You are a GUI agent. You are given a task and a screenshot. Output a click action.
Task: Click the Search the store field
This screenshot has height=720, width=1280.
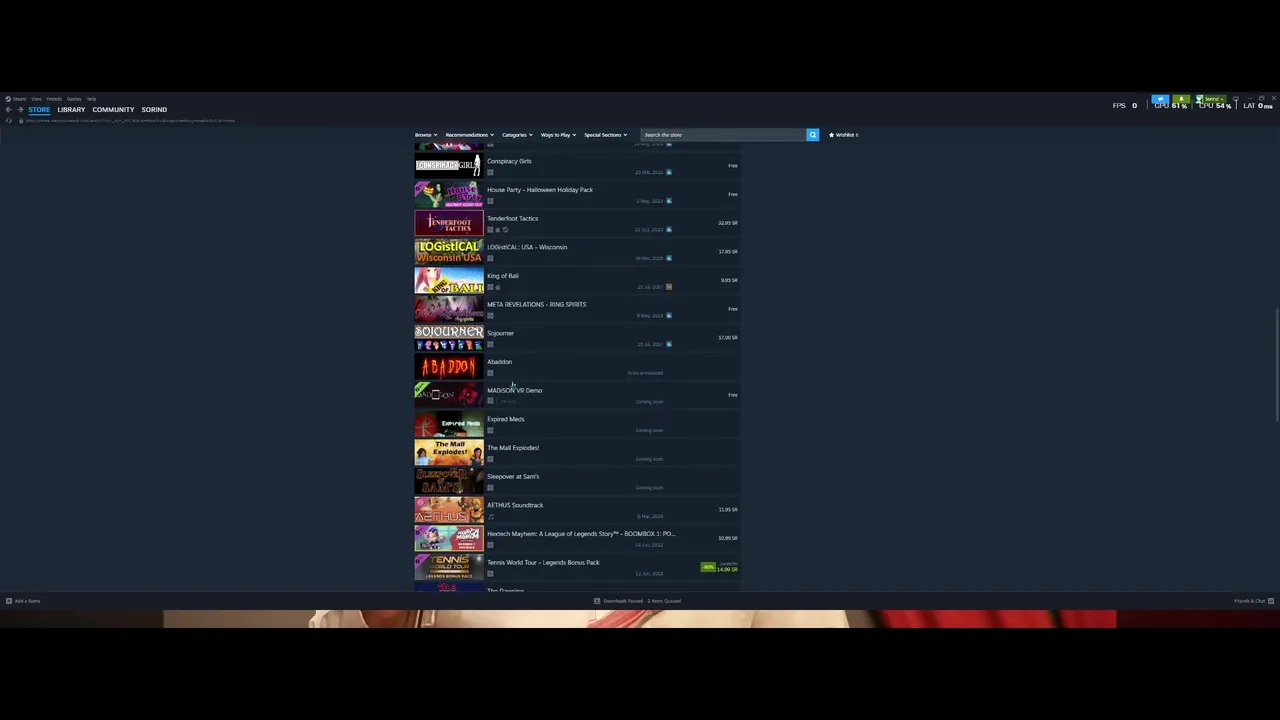pyautogui.click(x=723, y=135)
